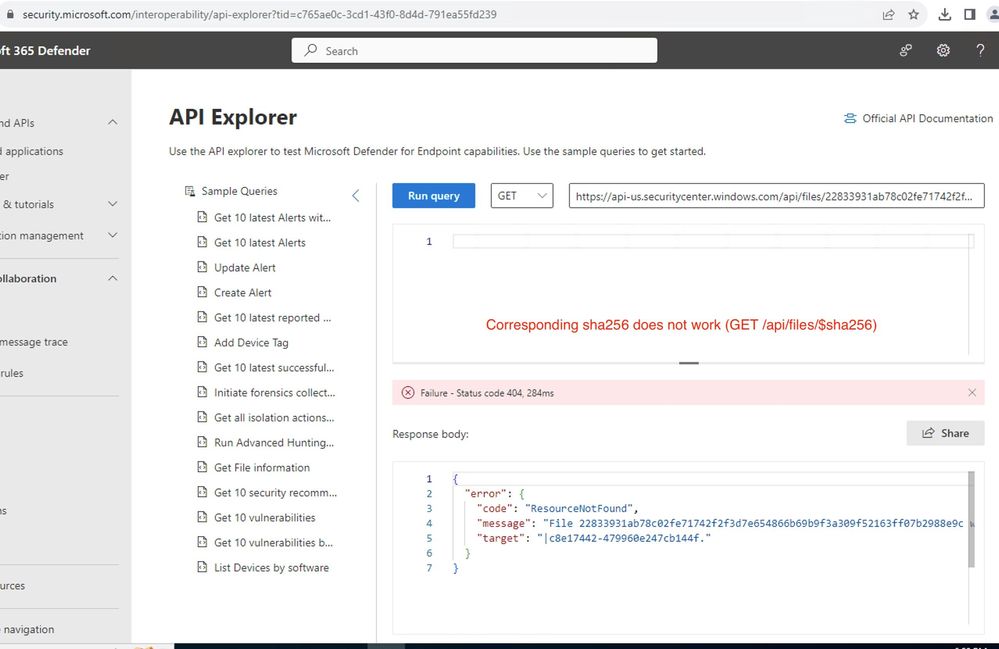Click the browser address bar URL
This screenshot has width=999, height=649.
point(259,14)
